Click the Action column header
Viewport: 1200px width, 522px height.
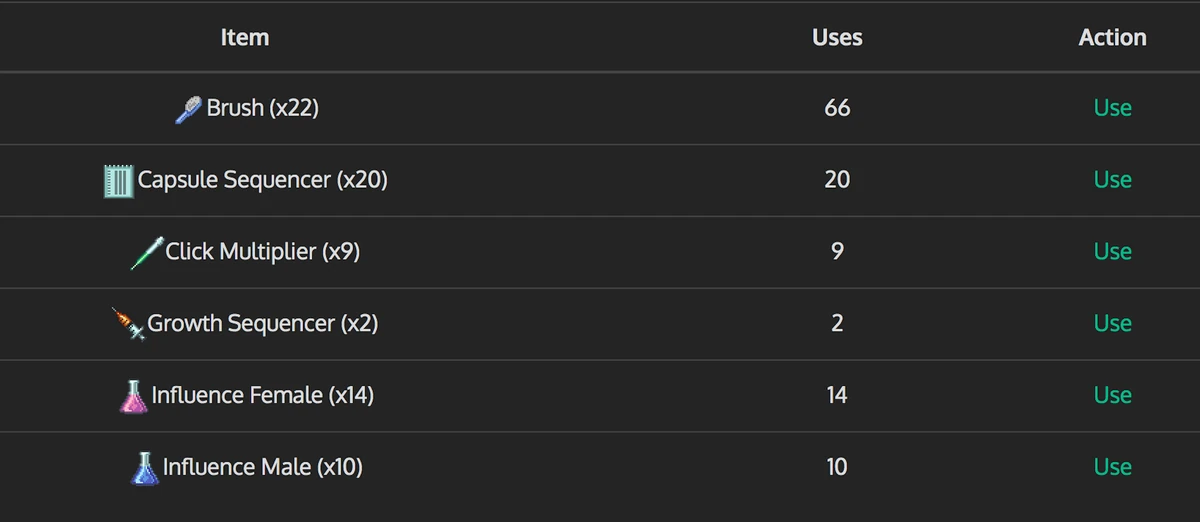pos(1112,38)
